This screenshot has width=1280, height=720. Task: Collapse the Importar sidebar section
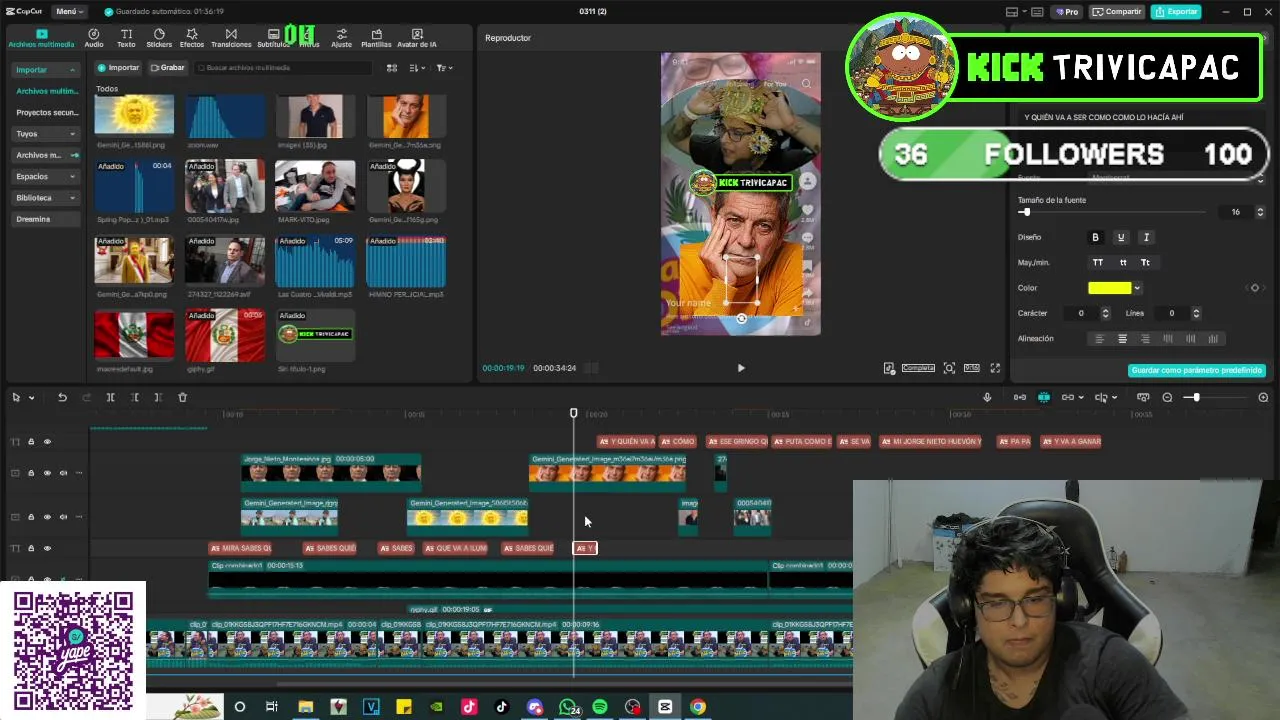[x=46, y=70]
